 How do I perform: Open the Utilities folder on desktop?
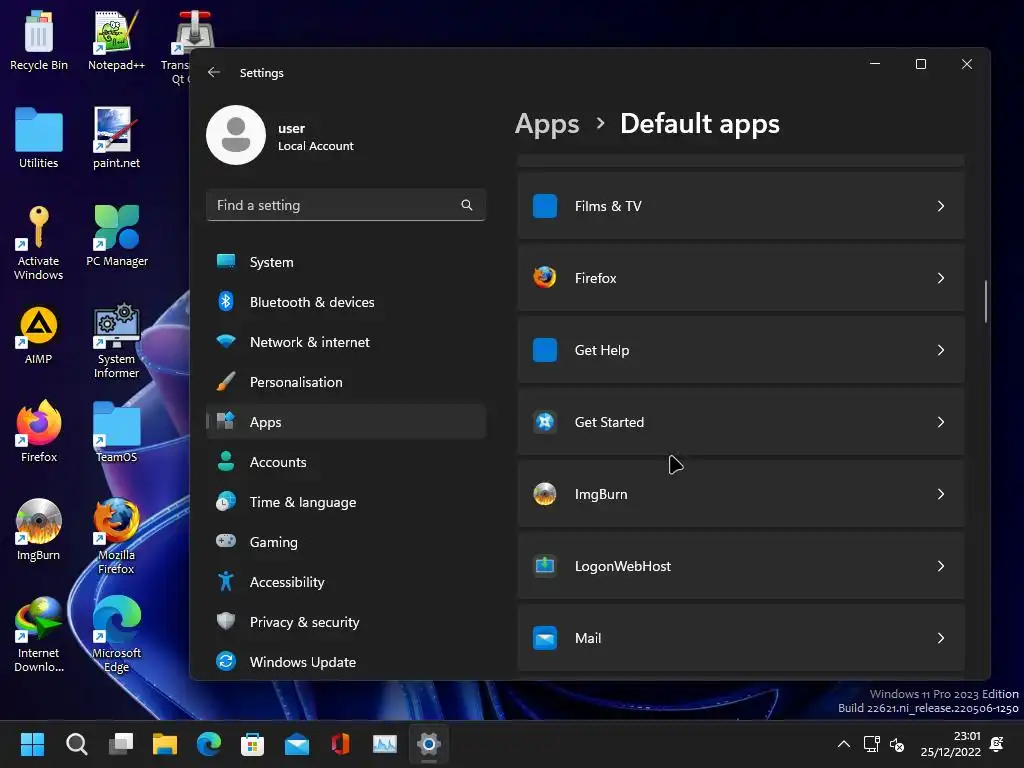coord(39,138)
